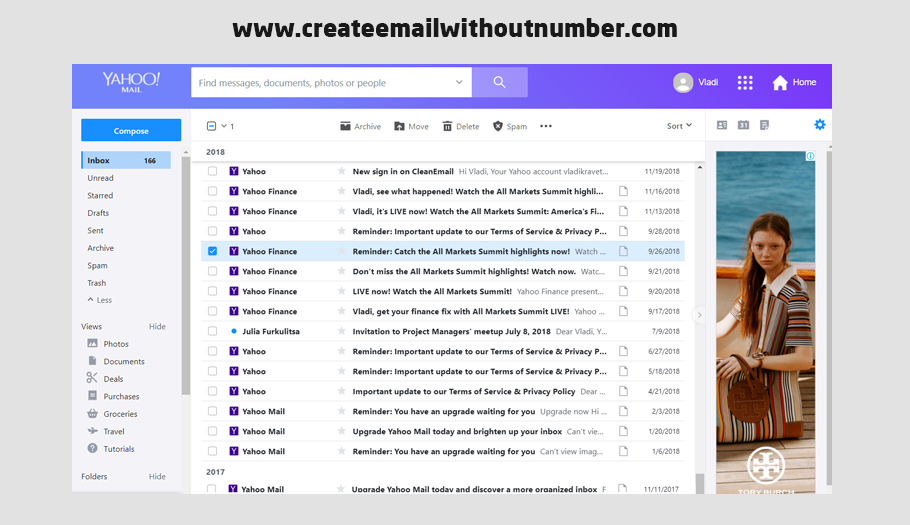
Task: Click the Travel airplane icon
Action: [x=92, y=431]
